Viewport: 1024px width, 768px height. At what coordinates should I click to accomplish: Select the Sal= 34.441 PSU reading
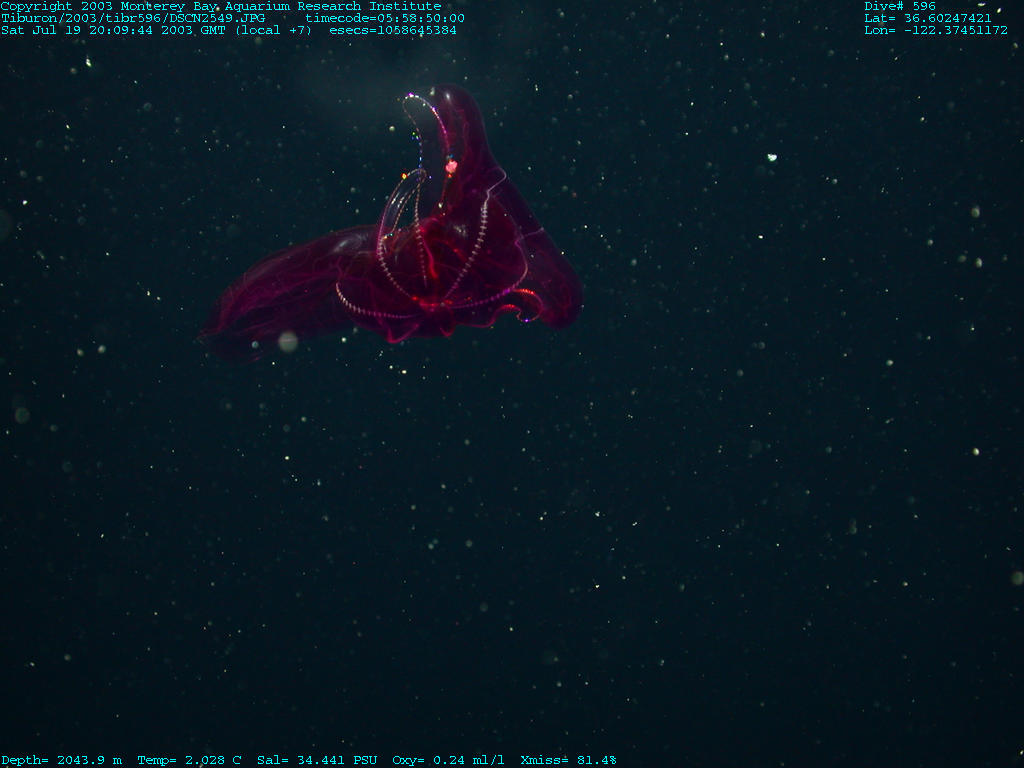[x=316, y=760]
